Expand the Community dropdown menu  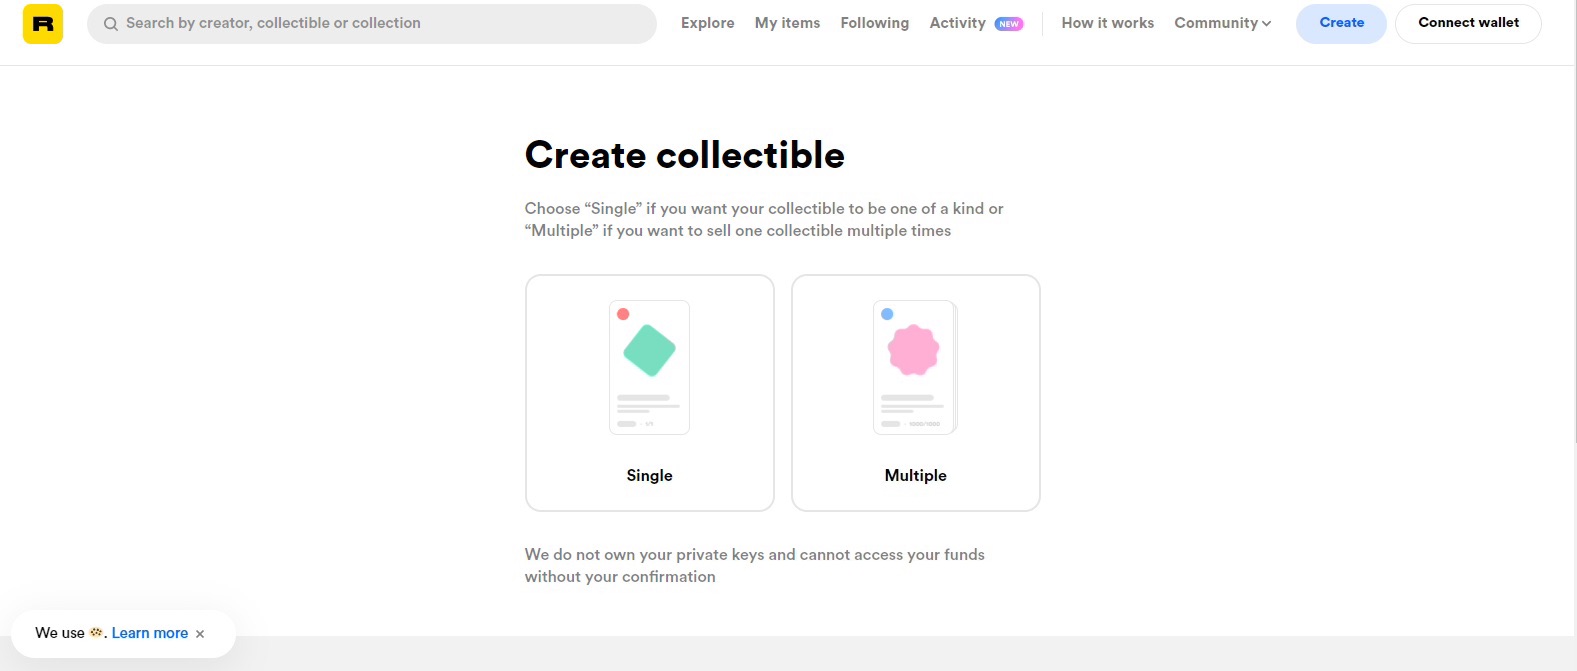(1216, 23)
